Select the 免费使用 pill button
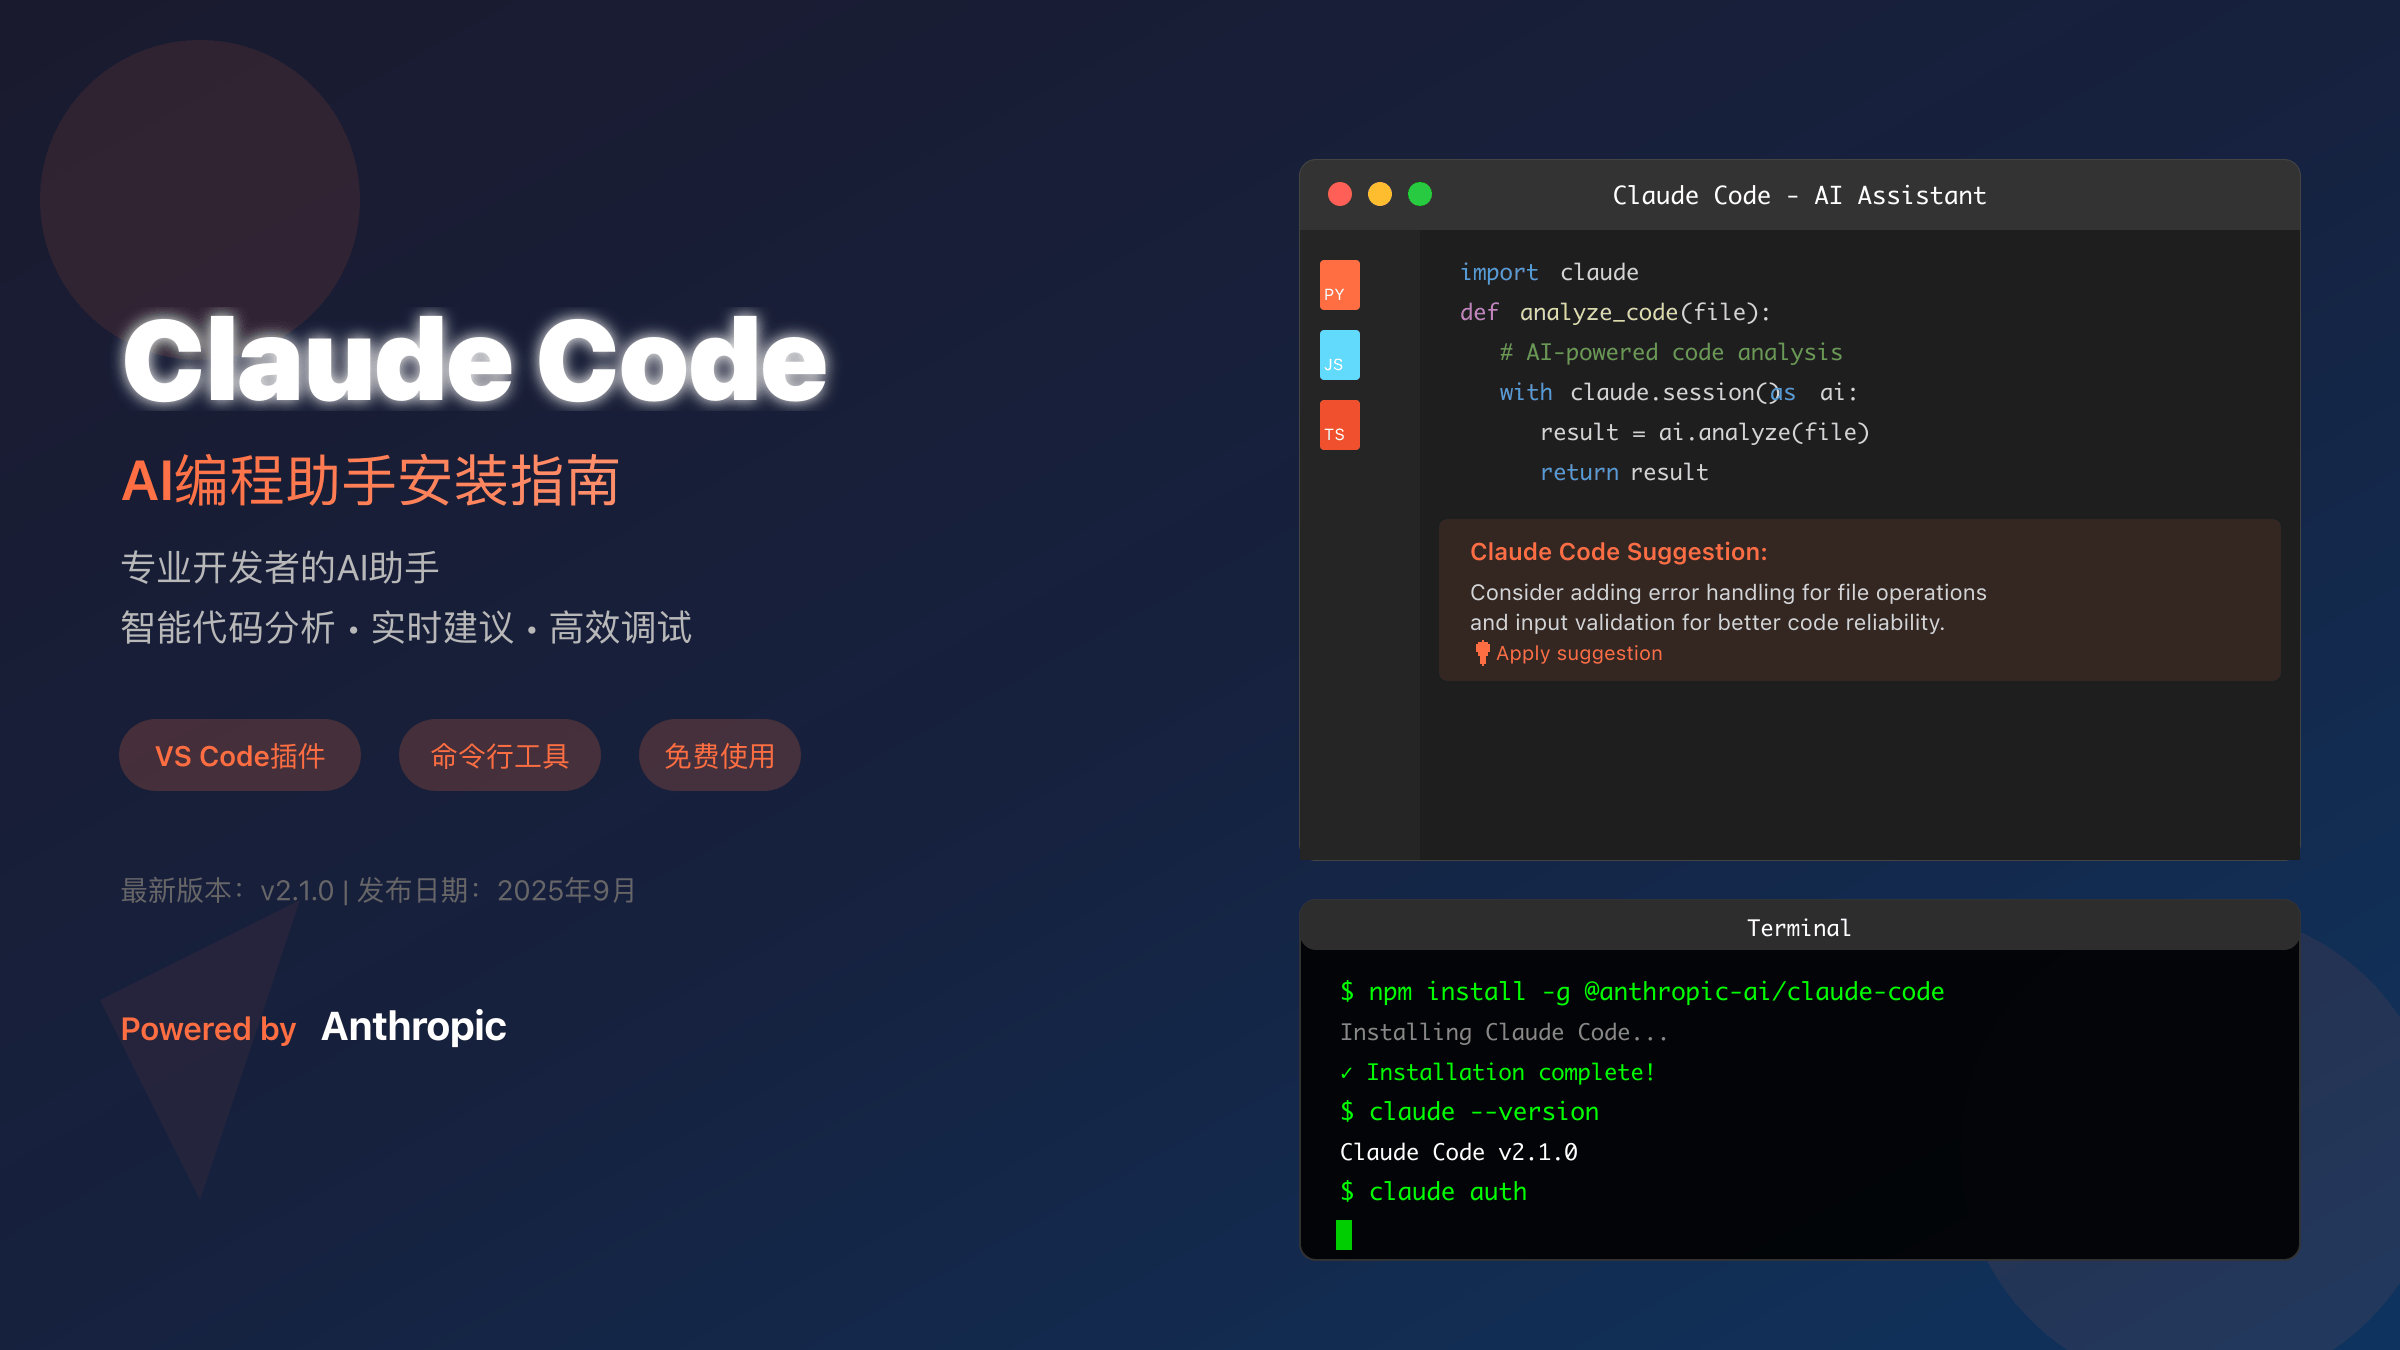The width and height of the screenshot is (2400, 1350). (720, 755)
